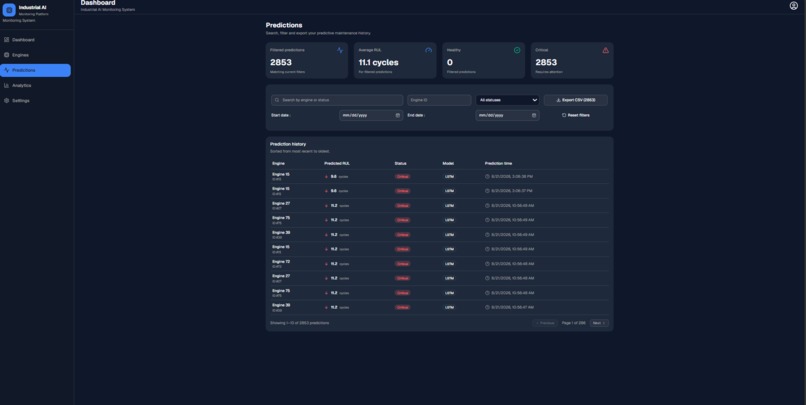Click the magnifier icon in the search box

[x=277, y=100]
